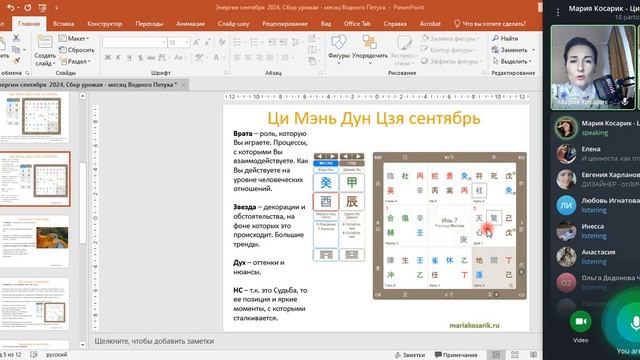Expand the Заменить dropdown arrow
Image resolution: width=640 pixels, height=360 pixels.
(x=533, y=50)
